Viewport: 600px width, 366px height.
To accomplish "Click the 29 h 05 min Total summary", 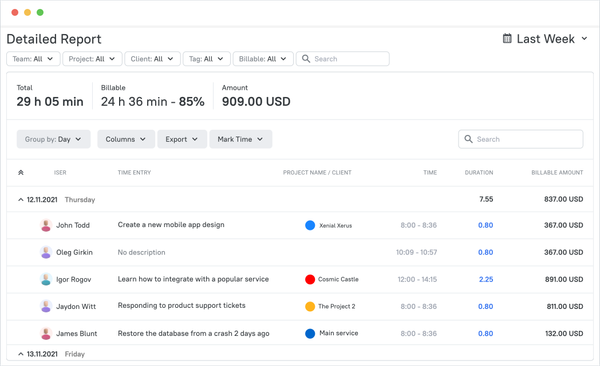I will (50, 101).
